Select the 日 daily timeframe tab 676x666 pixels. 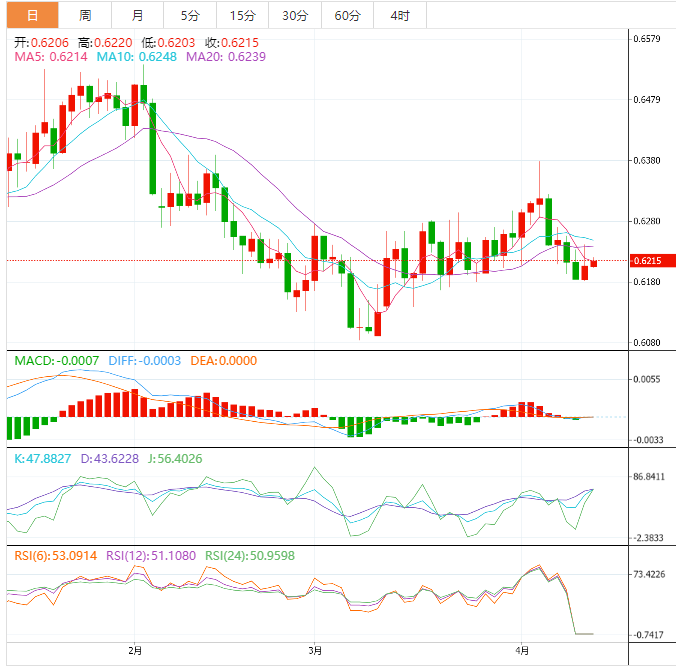pyautogui.click(x=32, y=15)
